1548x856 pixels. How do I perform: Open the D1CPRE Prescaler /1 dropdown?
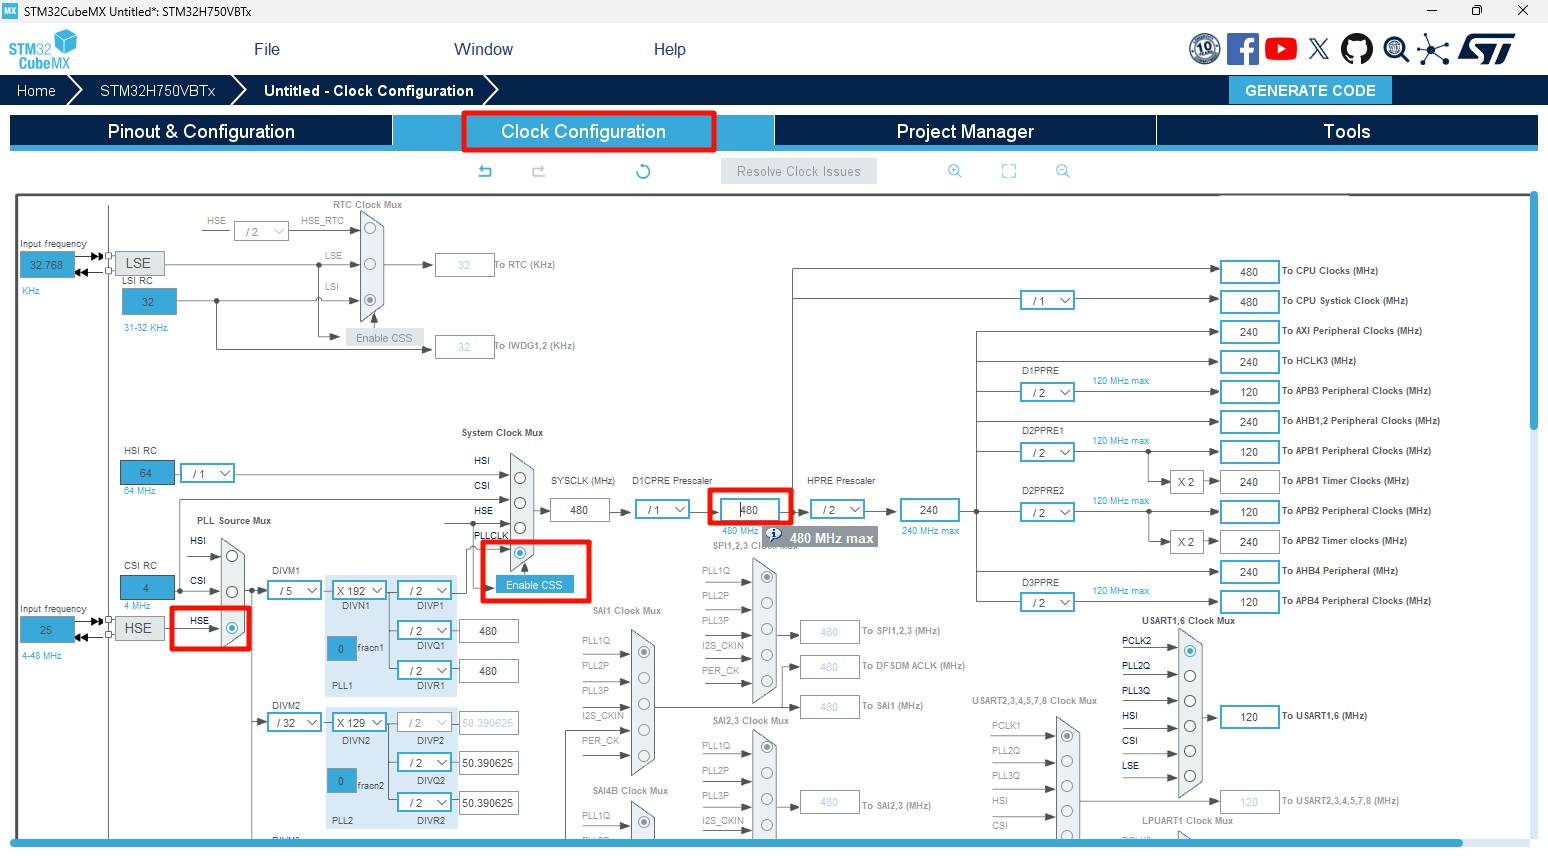point(662,509)
